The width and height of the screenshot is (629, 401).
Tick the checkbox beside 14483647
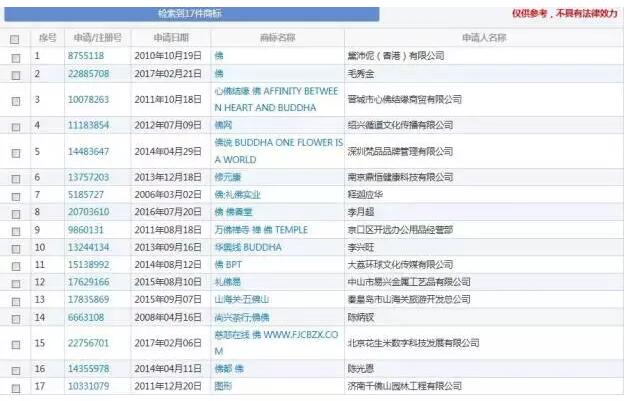[x=16, y=153]
